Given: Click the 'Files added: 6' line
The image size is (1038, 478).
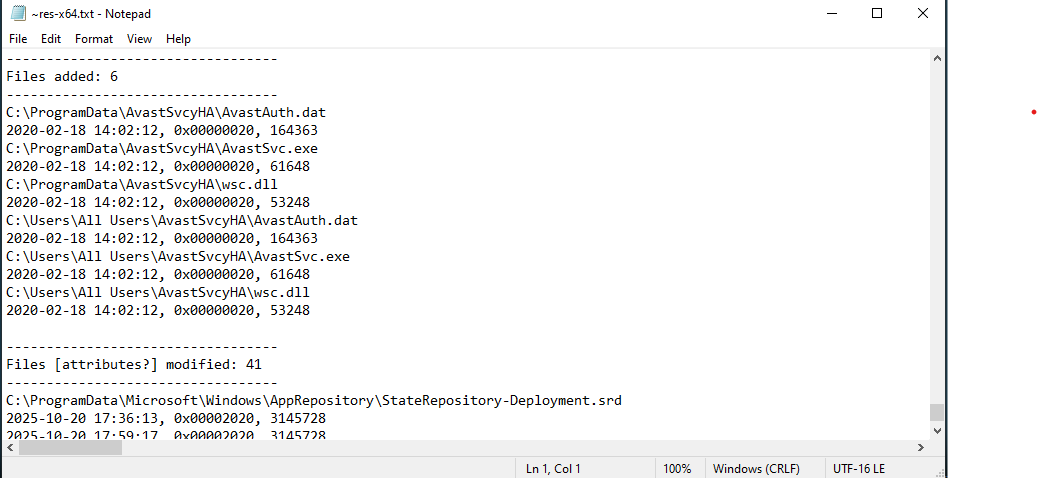Looking at the screenshot, I should [x=62, y=77].
